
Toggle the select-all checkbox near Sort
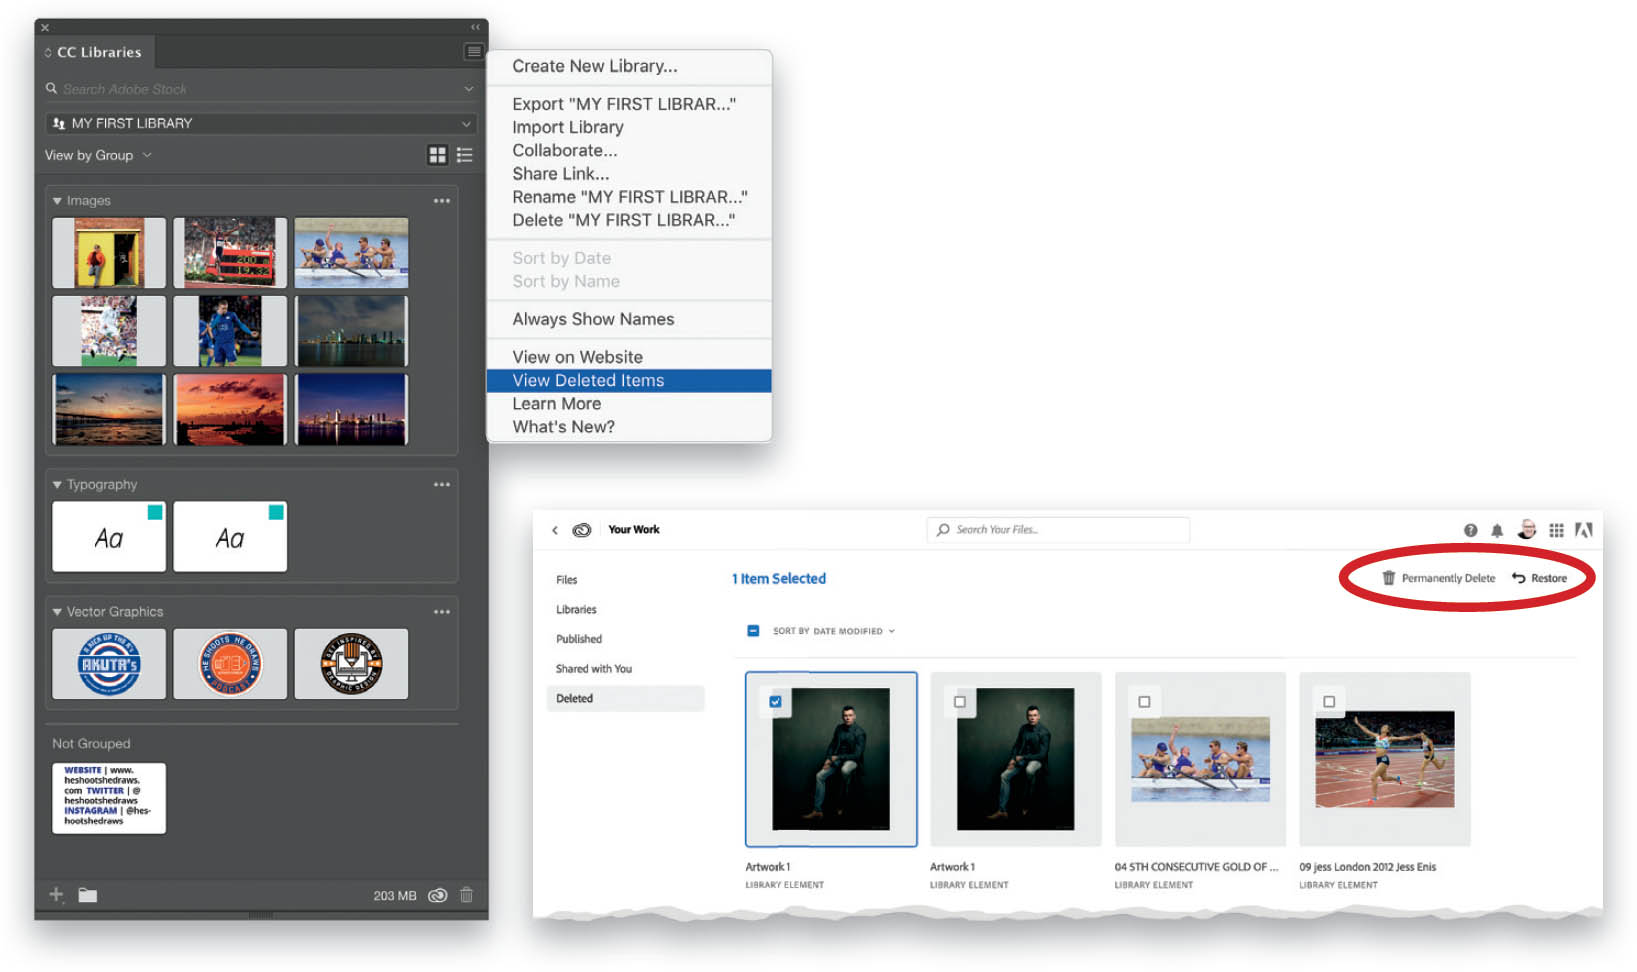pyautogui.click(x=753, y=631)
